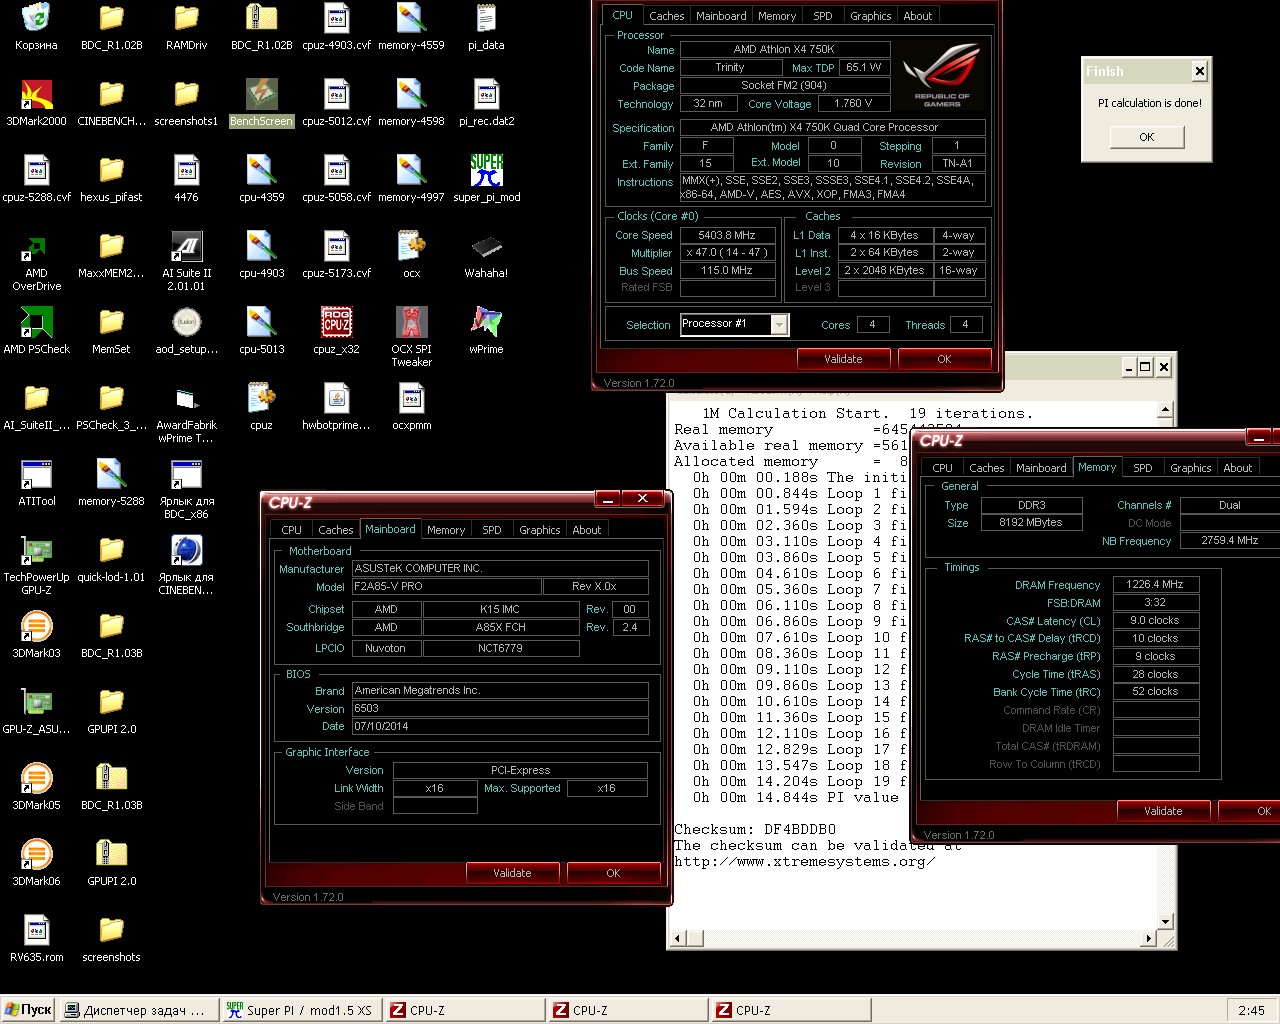Open Mainboard tab in top CPU-Z window
The image size is (1280, 1024).
coord(721,16)
